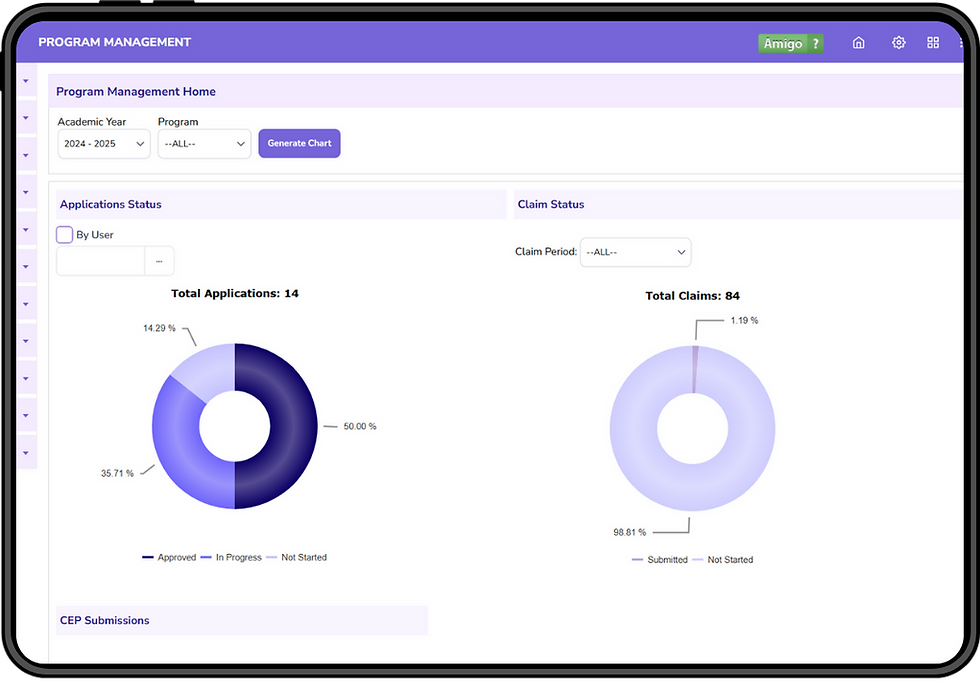
Task: Click the Amigo help question mark
Action: 816,43
